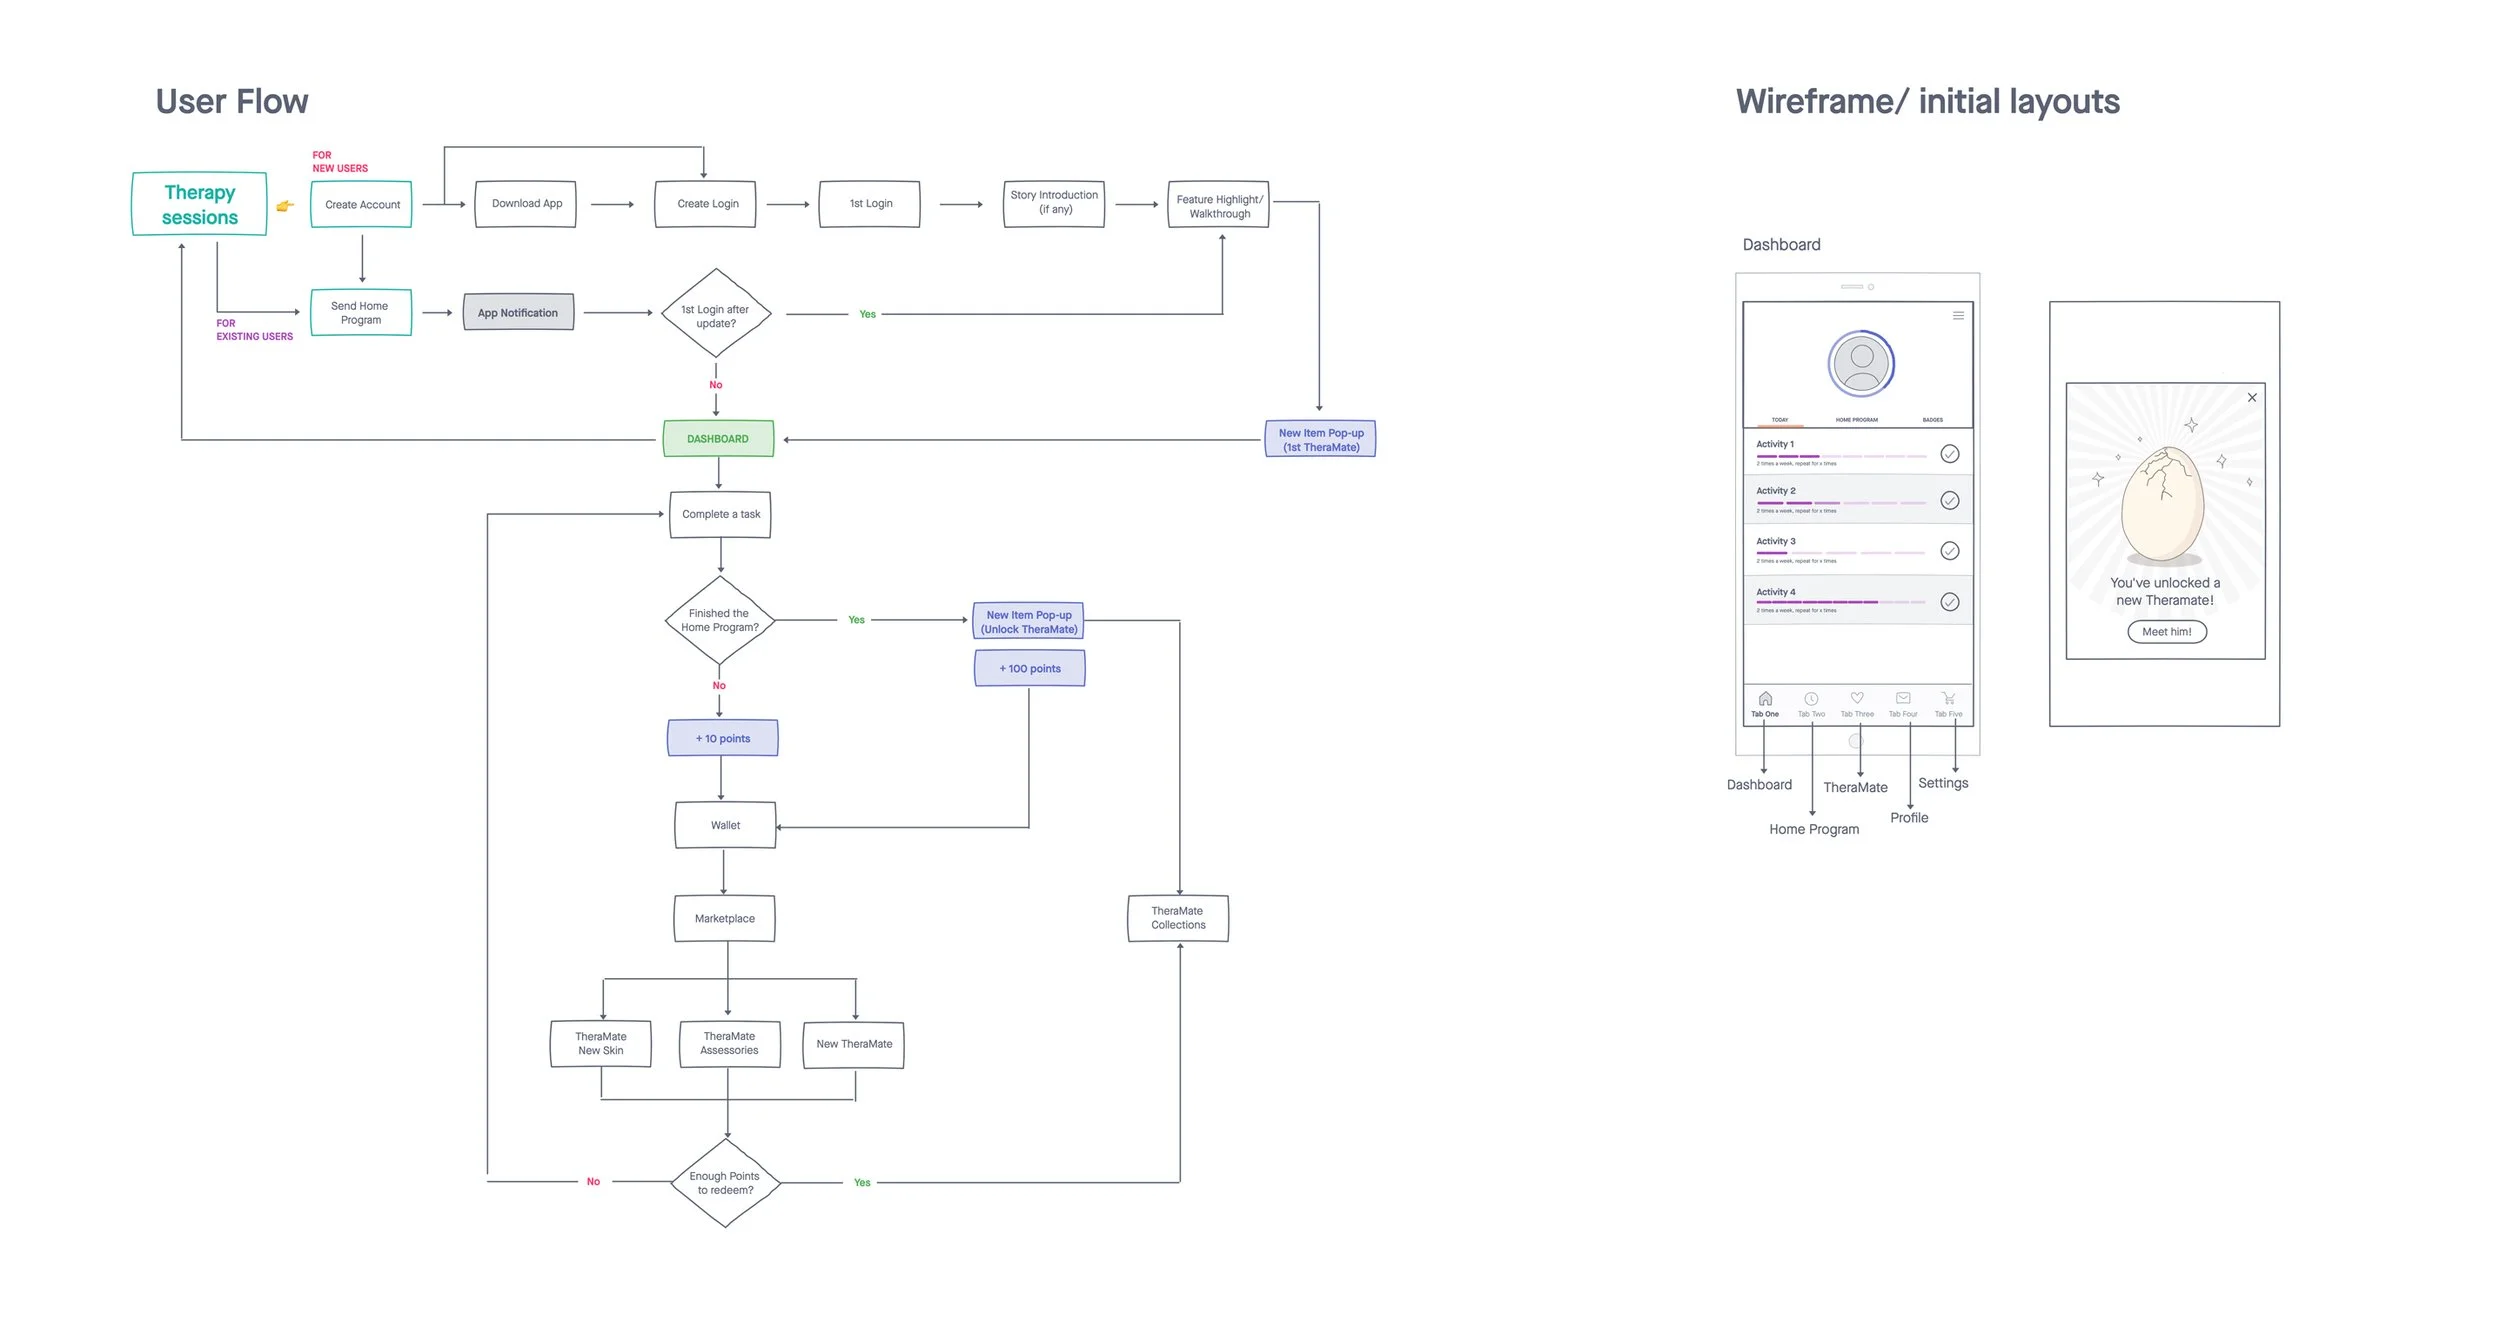Click the cracked egg illustration

click(x=2163, y=505)
